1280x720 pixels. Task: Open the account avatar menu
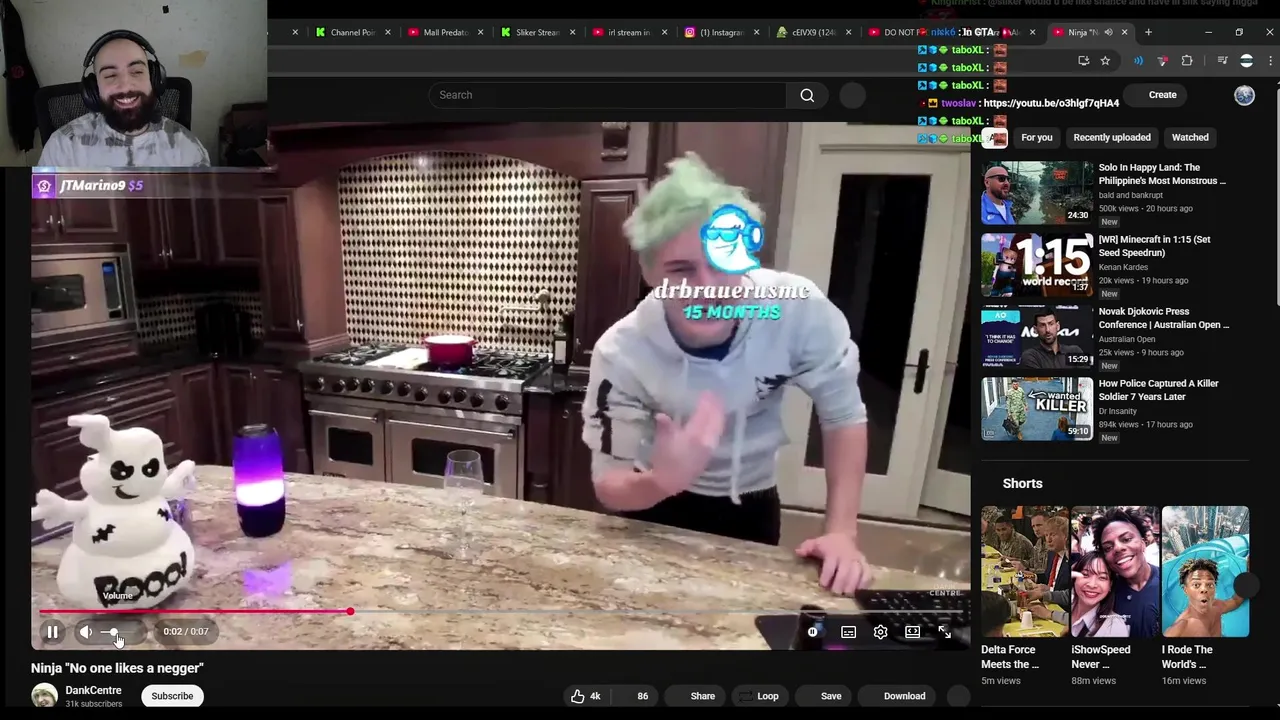pos(1244,95)
